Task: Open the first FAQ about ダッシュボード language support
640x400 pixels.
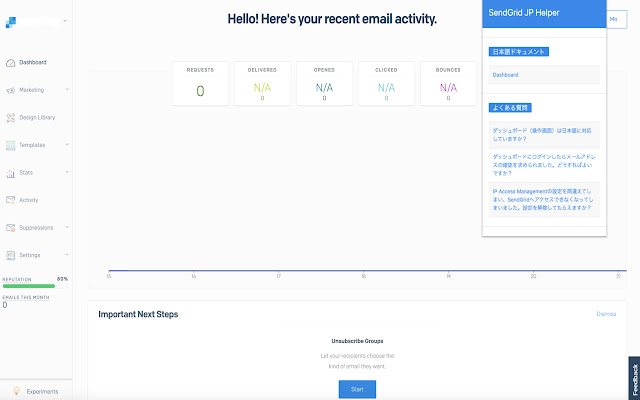Action: click(544, 135)
